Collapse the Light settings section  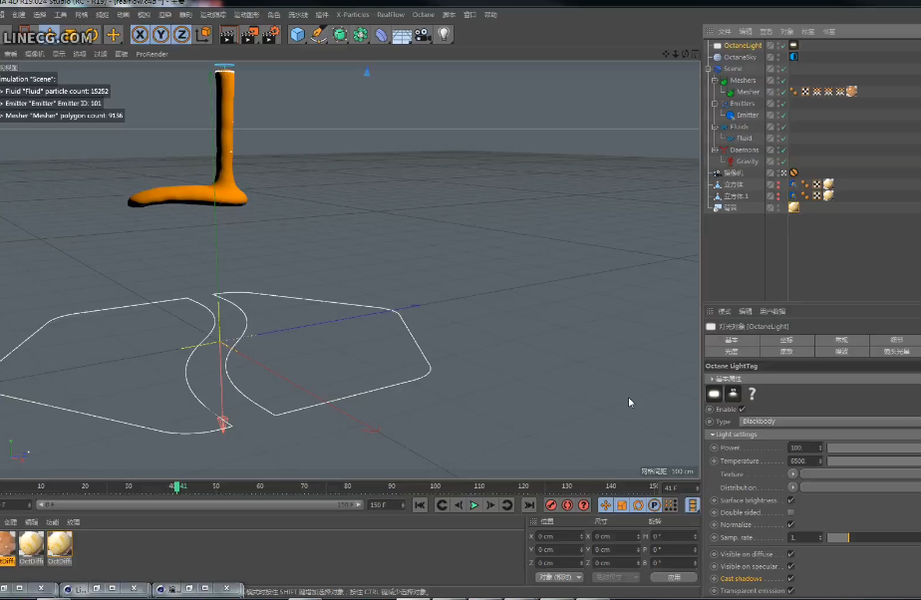coord(712,434)
